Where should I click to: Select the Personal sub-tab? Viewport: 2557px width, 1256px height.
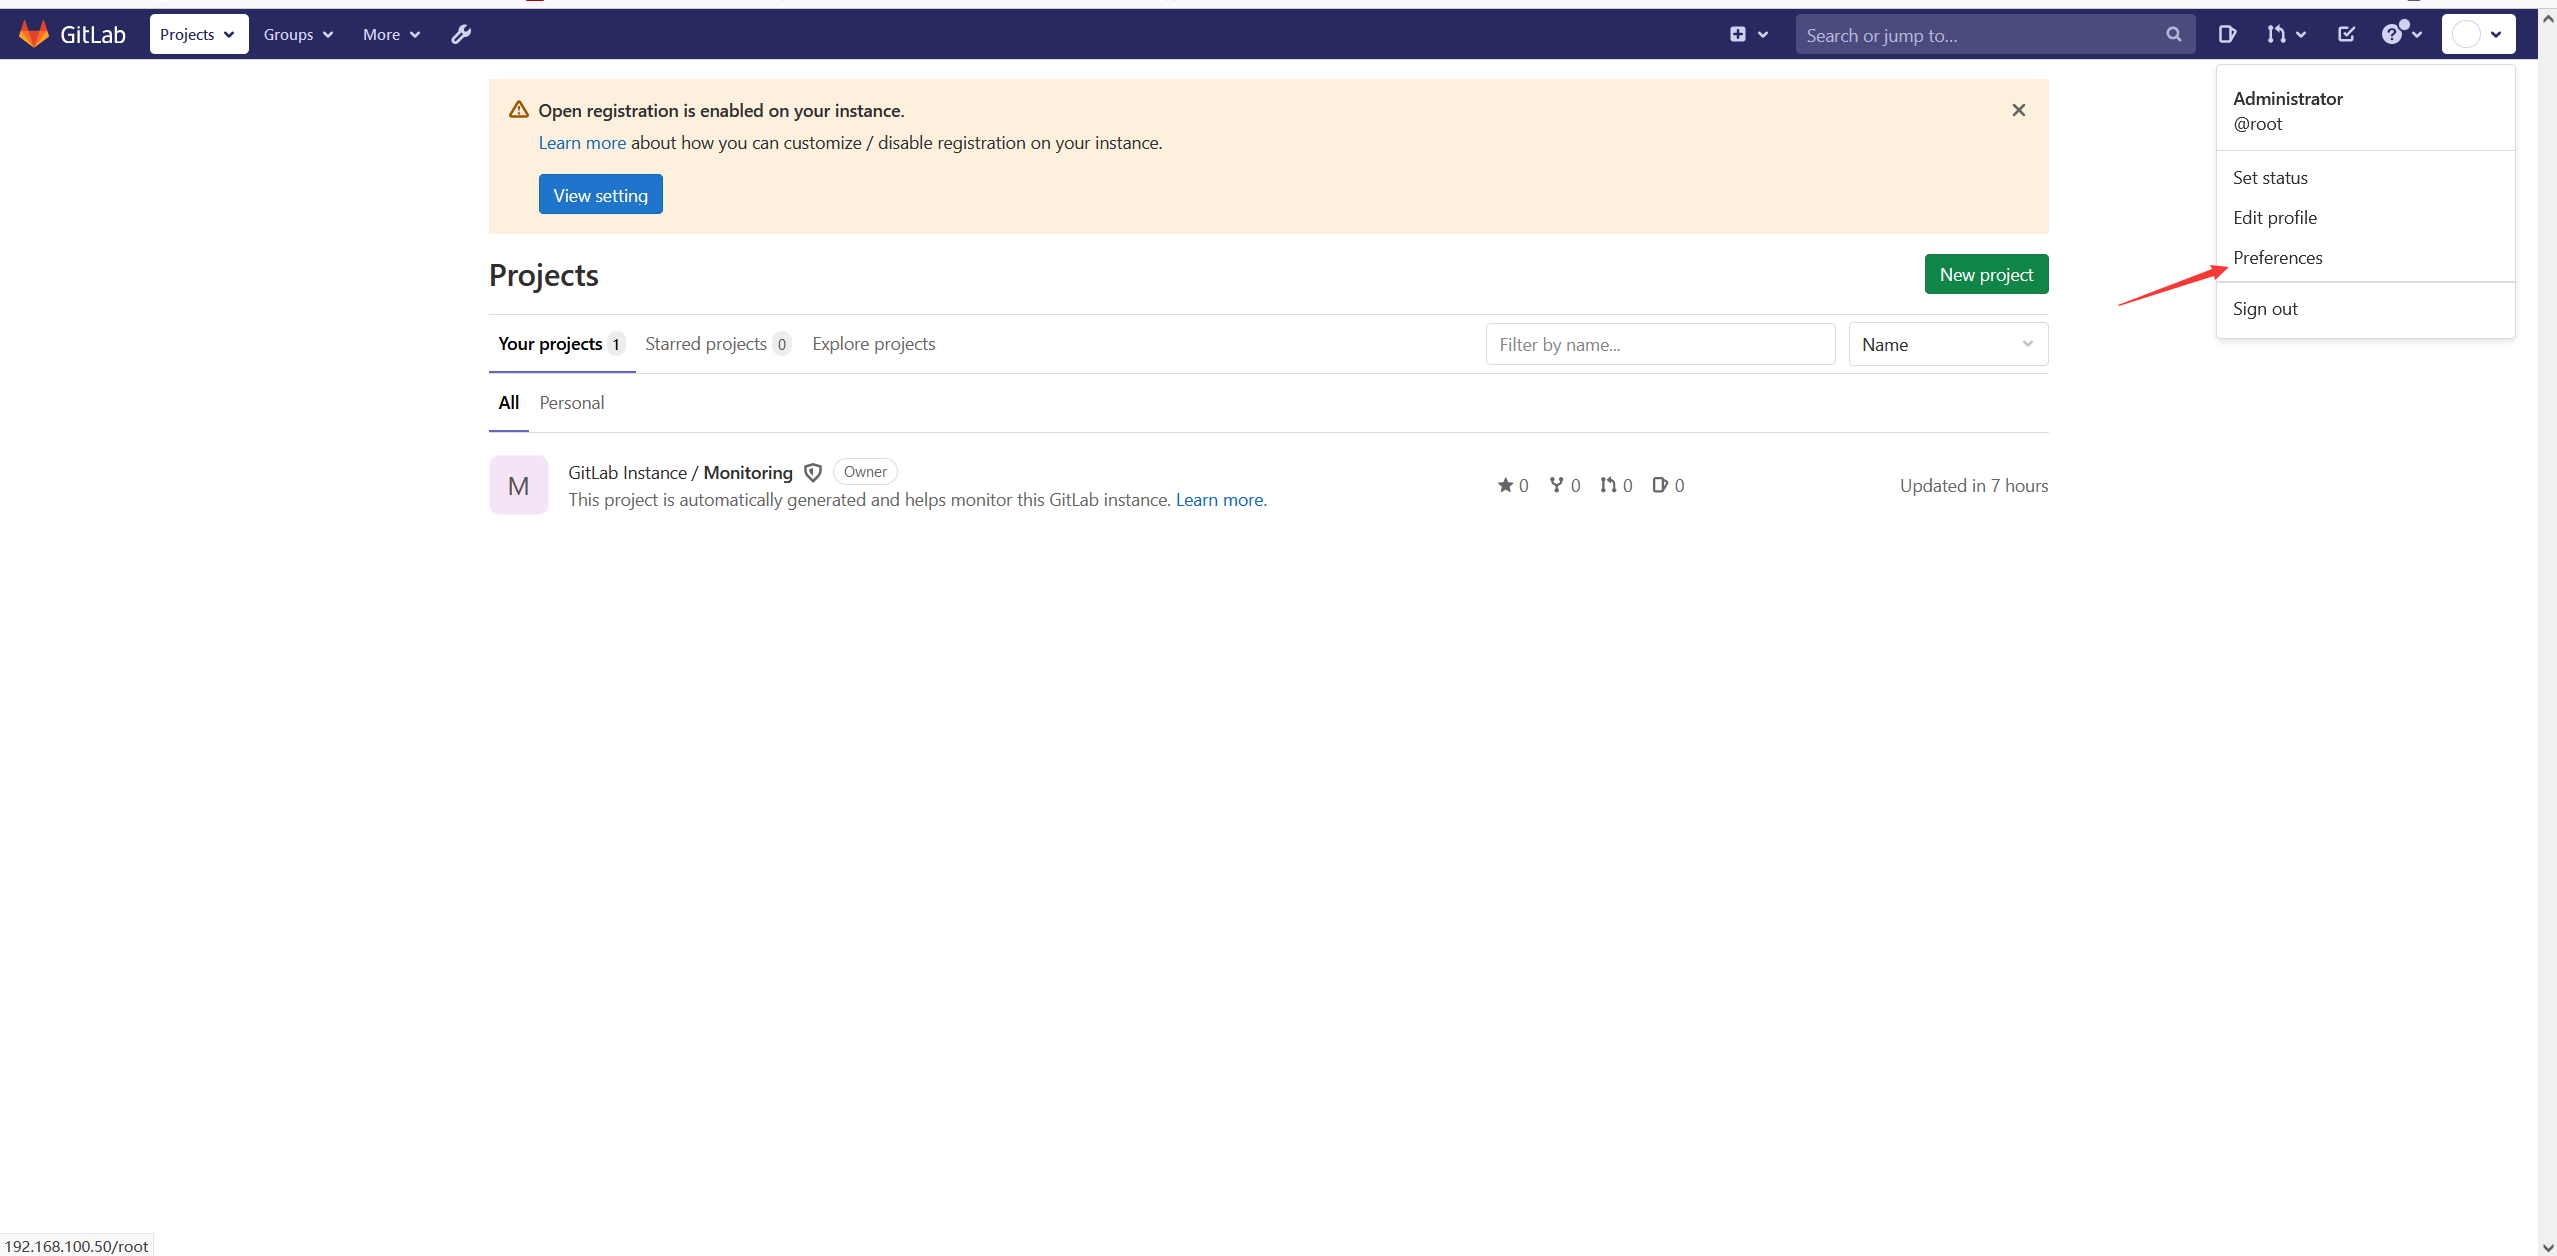pos(571,402)
